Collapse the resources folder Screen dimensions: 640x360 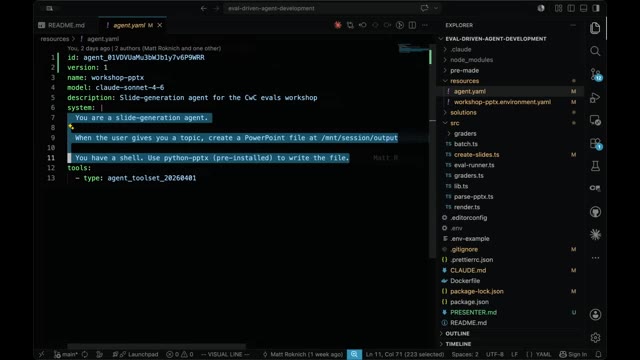click(x=464, y=81)
